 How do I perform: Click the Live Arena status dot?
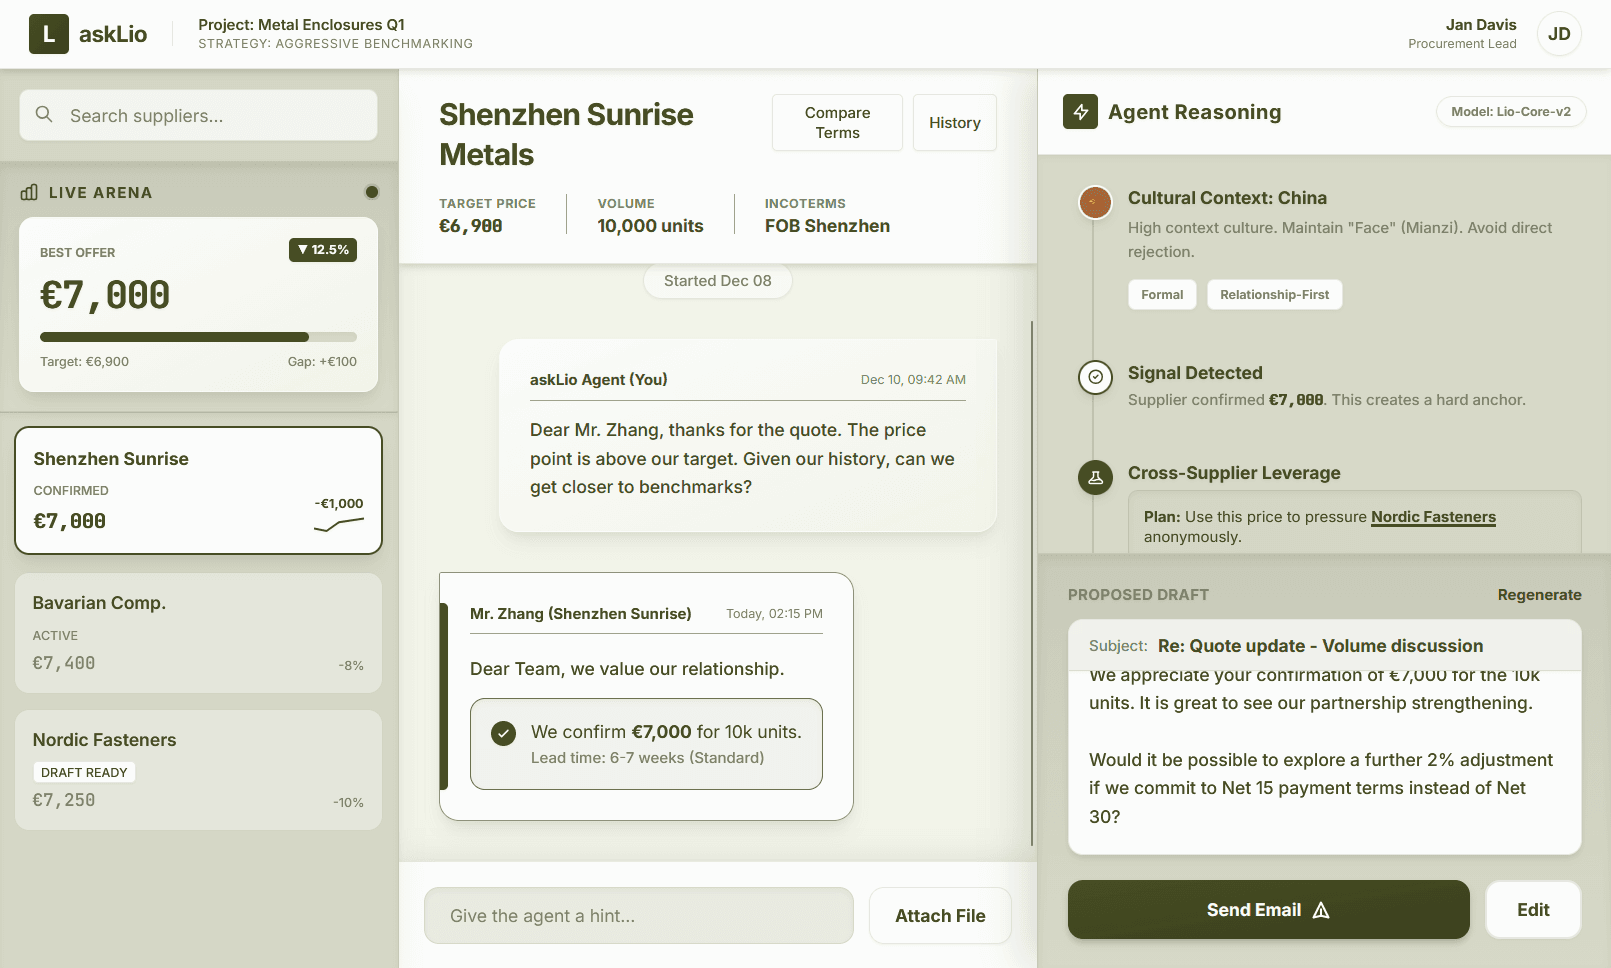(x=372, y=192)
